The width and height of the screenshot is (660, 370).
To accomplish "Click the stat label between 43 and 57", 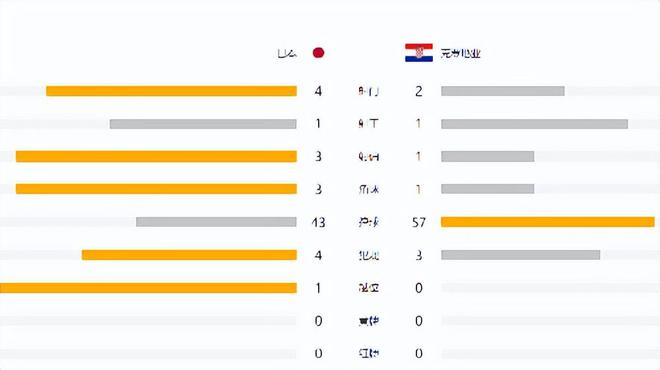I will tap(369, 222).
